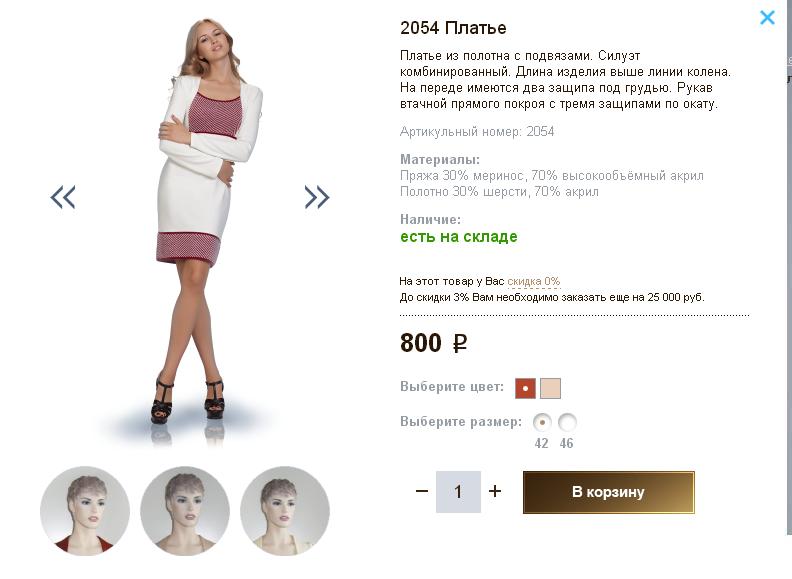The image size is (792, 579).
Task: Decrease quantity with the minus icon
Action: [x=422, y=492]
